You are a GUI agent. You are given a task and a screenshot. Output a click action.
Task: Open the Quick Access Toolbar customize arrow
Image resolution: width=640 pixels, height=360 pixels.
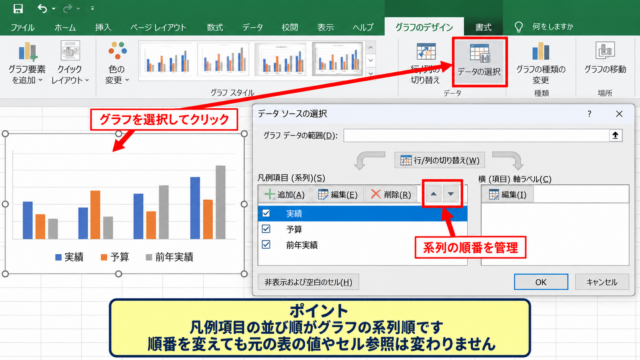[x=93, y=8]
